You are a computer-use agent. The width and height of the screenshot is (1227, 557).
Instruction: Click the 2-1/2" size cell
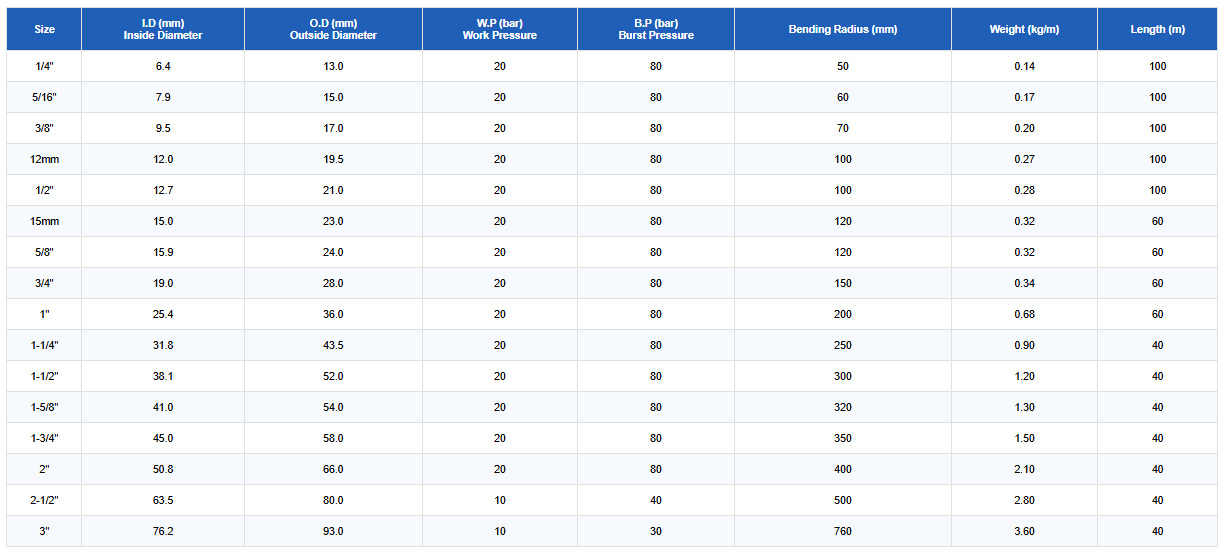pos(44,500)
